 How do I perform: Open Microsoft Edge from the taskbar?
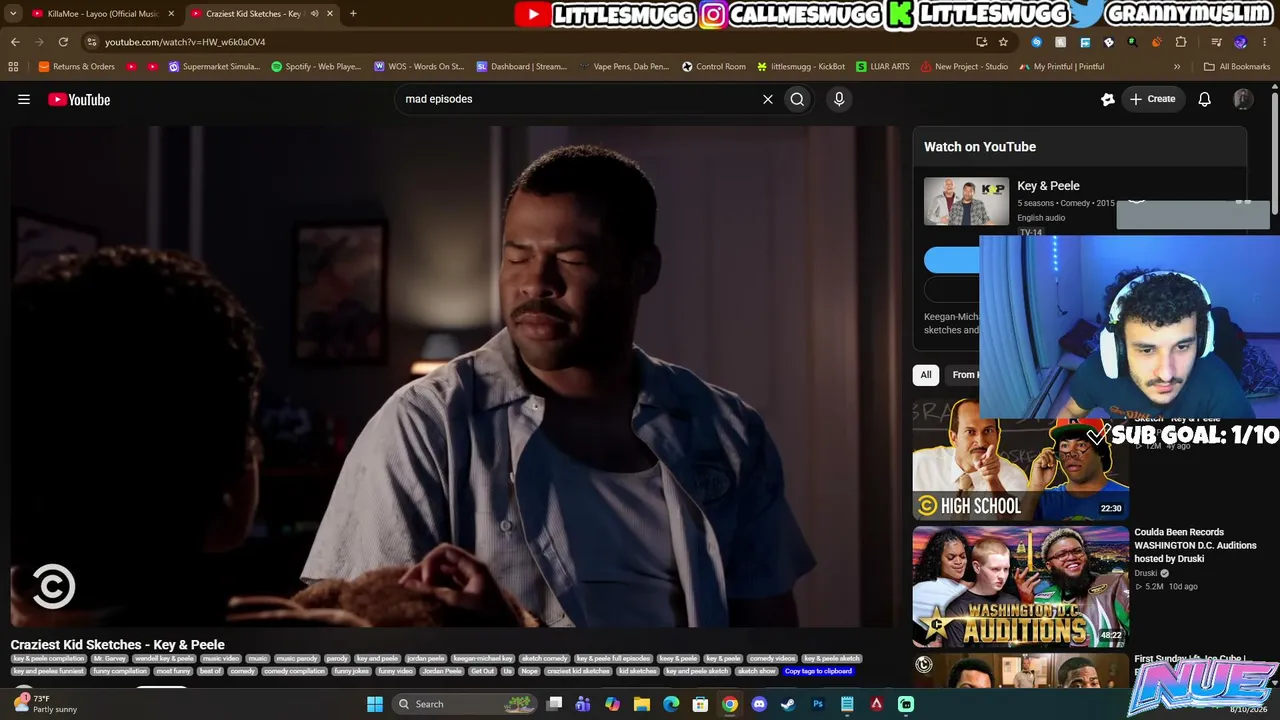pos(671,704)
